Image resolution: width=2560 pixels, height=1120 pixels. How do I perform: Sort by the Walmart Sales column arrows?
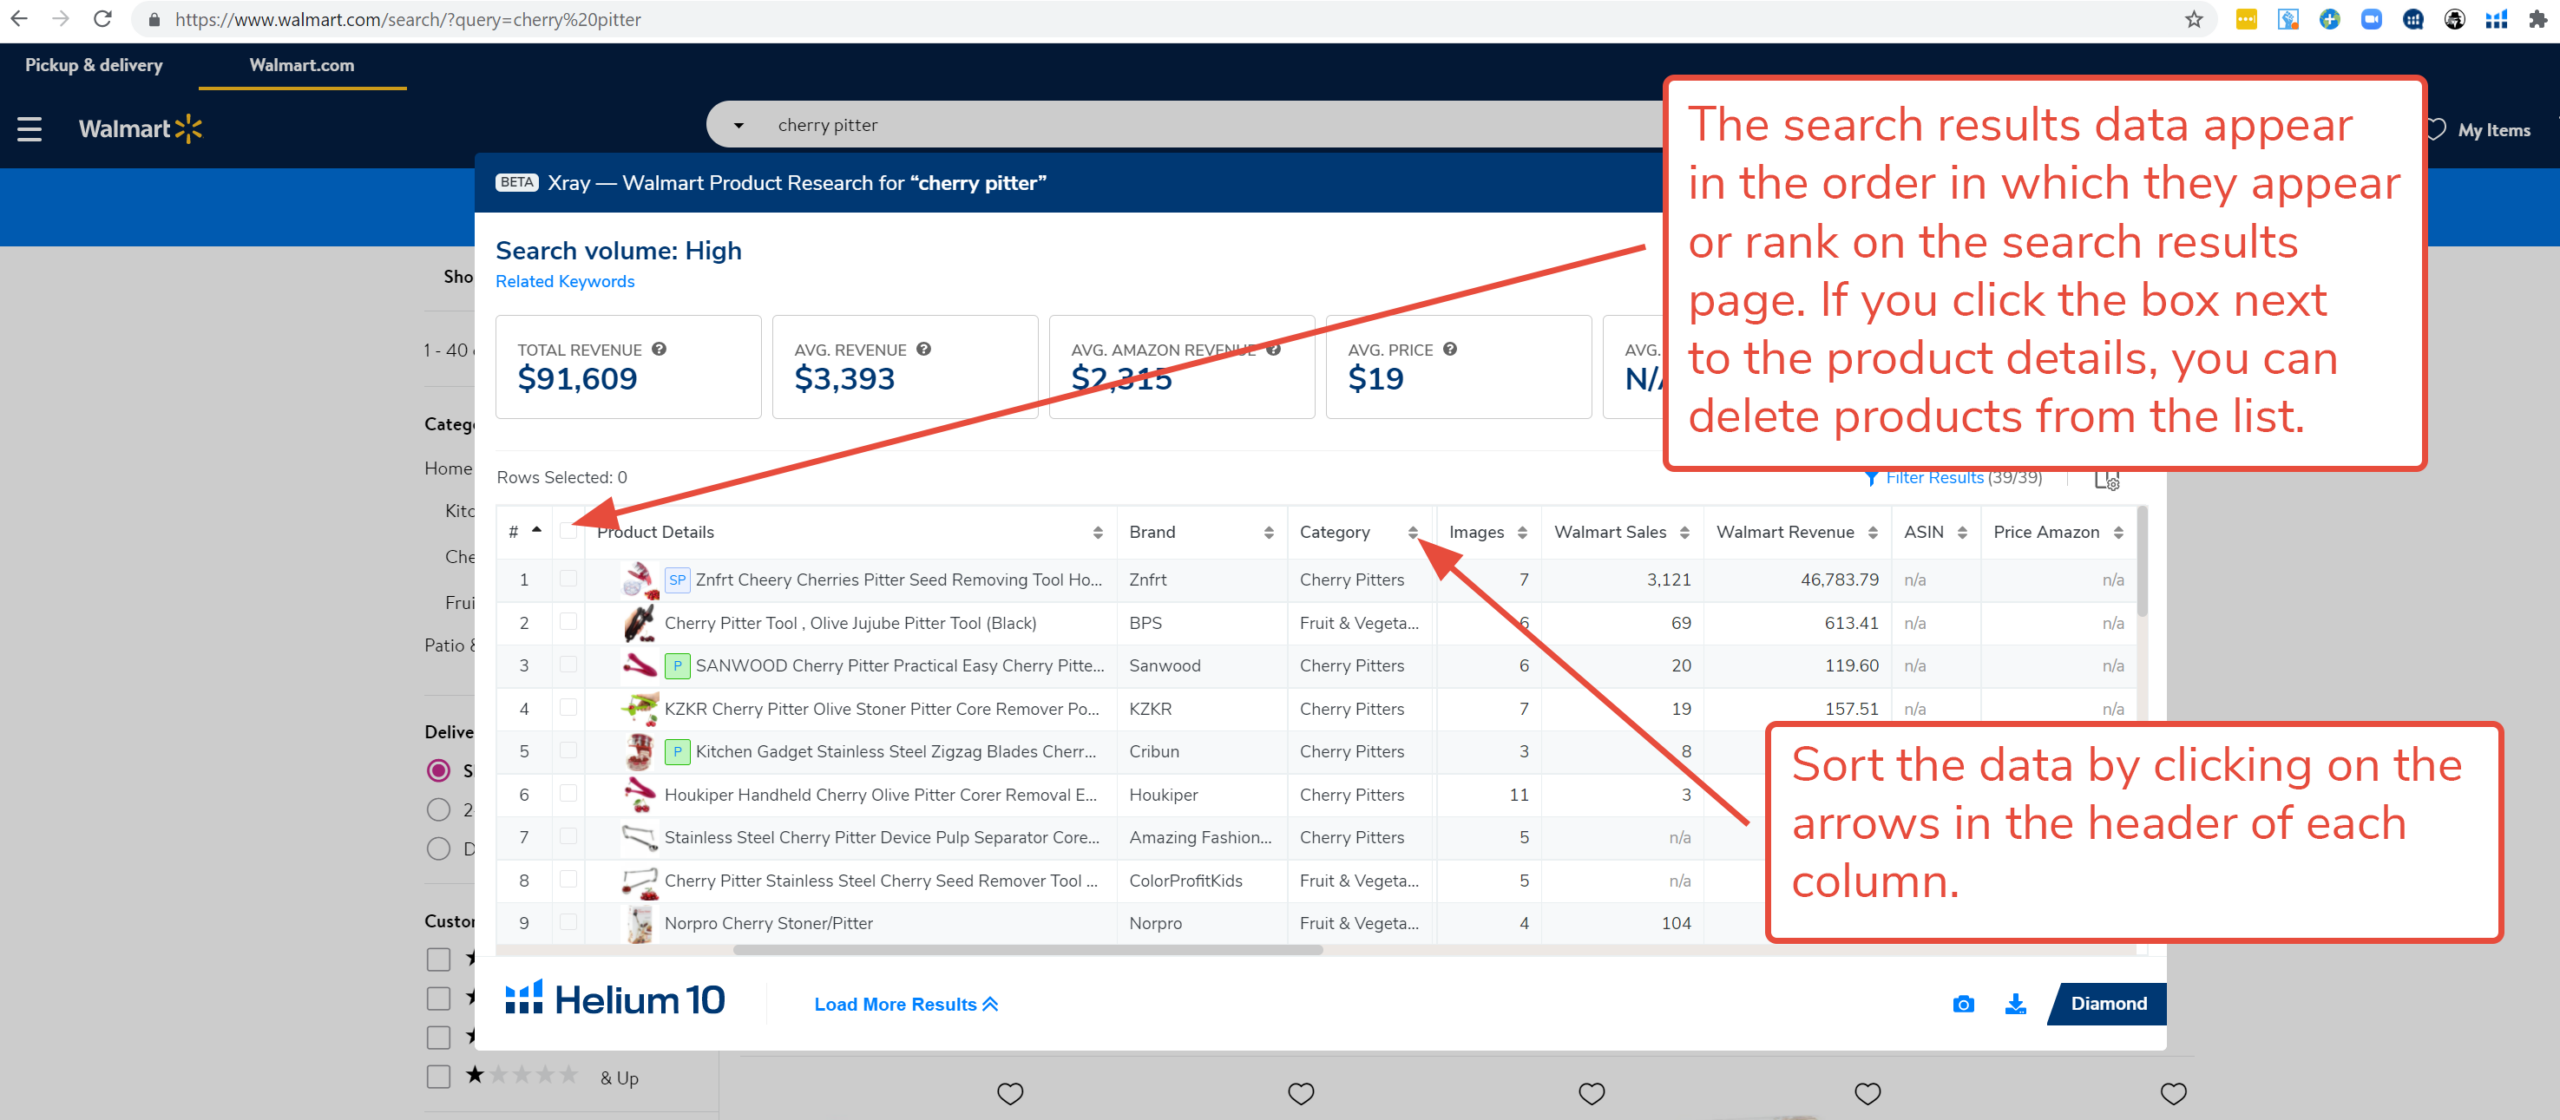pos(1685,533)
